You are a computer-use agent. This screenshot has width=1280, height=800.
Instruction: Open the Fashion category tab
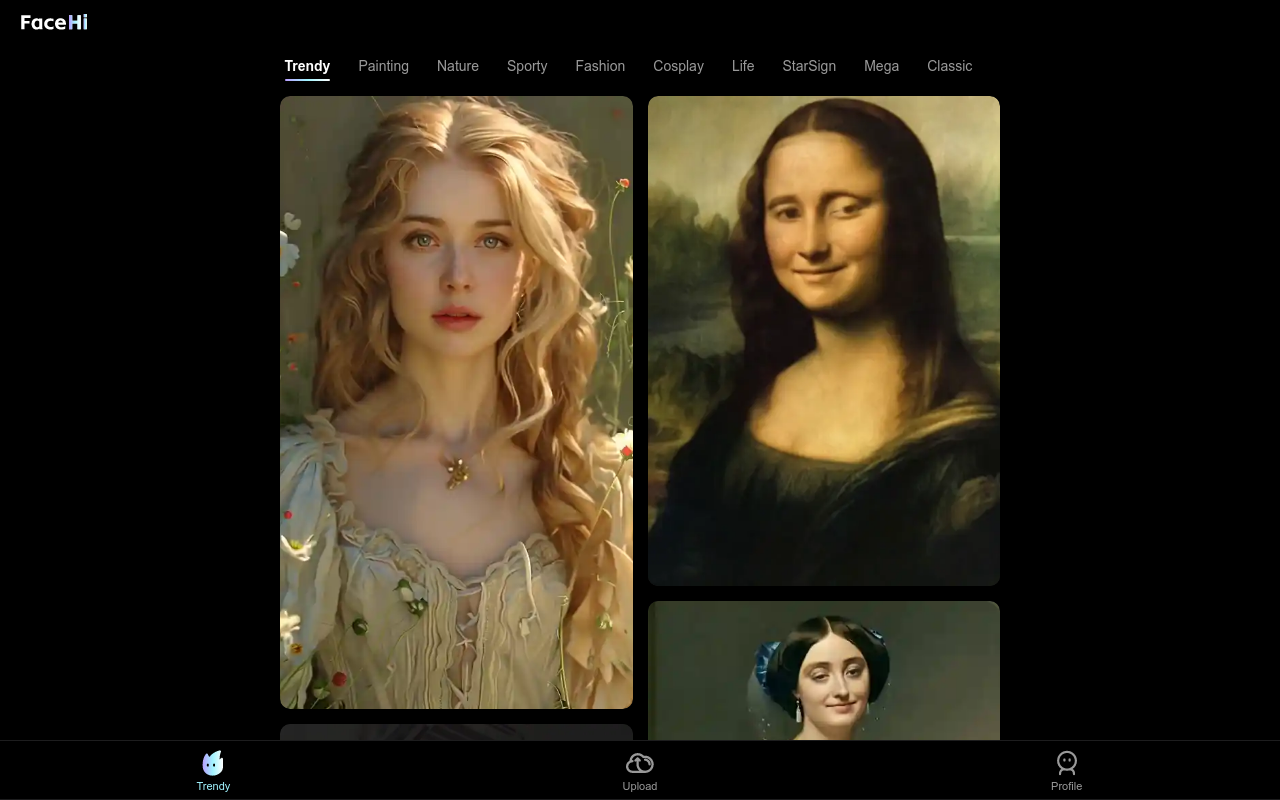click(x=600, y=66)
